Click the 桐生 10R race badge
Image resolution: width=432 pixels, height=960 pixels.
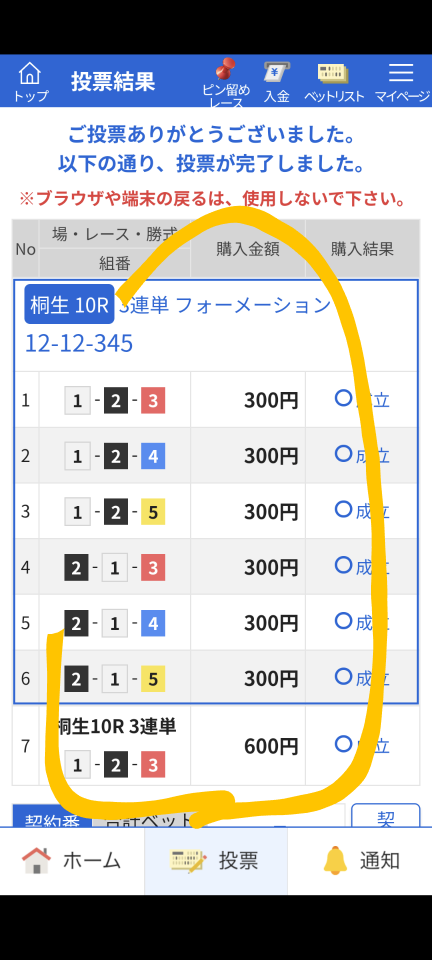(x=69, y=304)
